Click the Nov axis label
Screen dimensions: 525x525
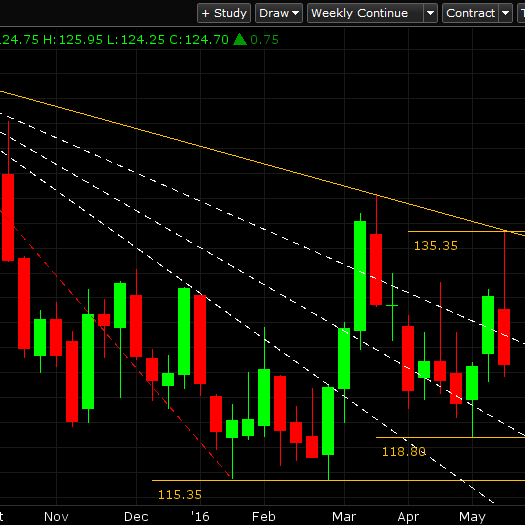(x=56, y=516)
